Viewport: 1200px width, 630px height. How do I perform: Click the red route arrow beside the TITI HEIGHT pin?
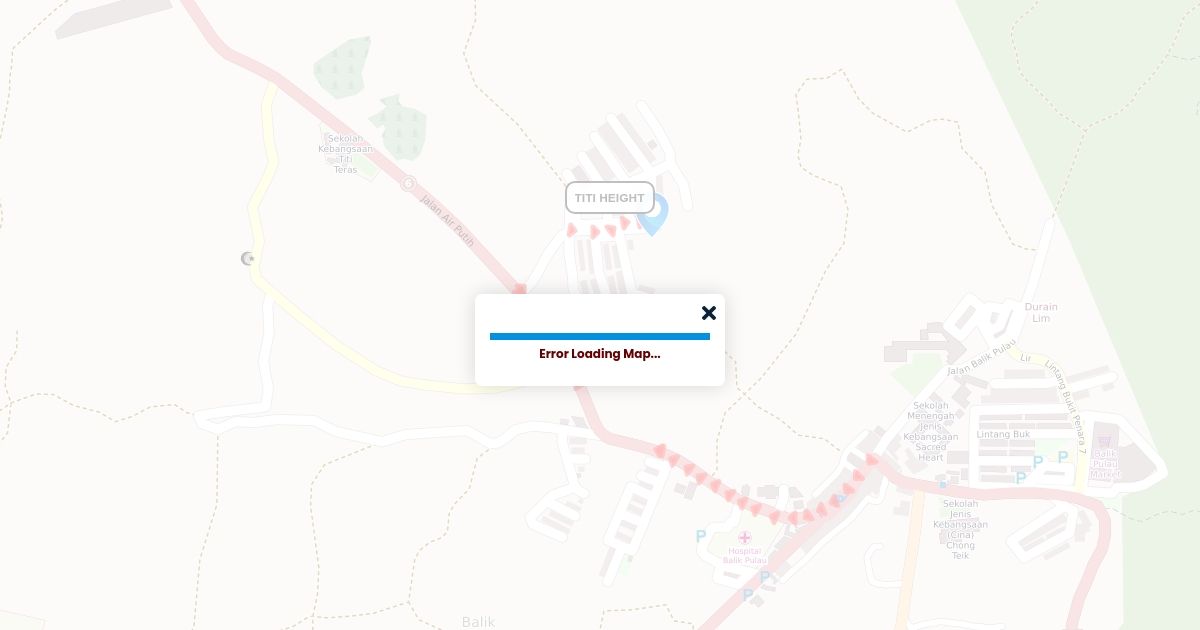click(x=627, y=223)
